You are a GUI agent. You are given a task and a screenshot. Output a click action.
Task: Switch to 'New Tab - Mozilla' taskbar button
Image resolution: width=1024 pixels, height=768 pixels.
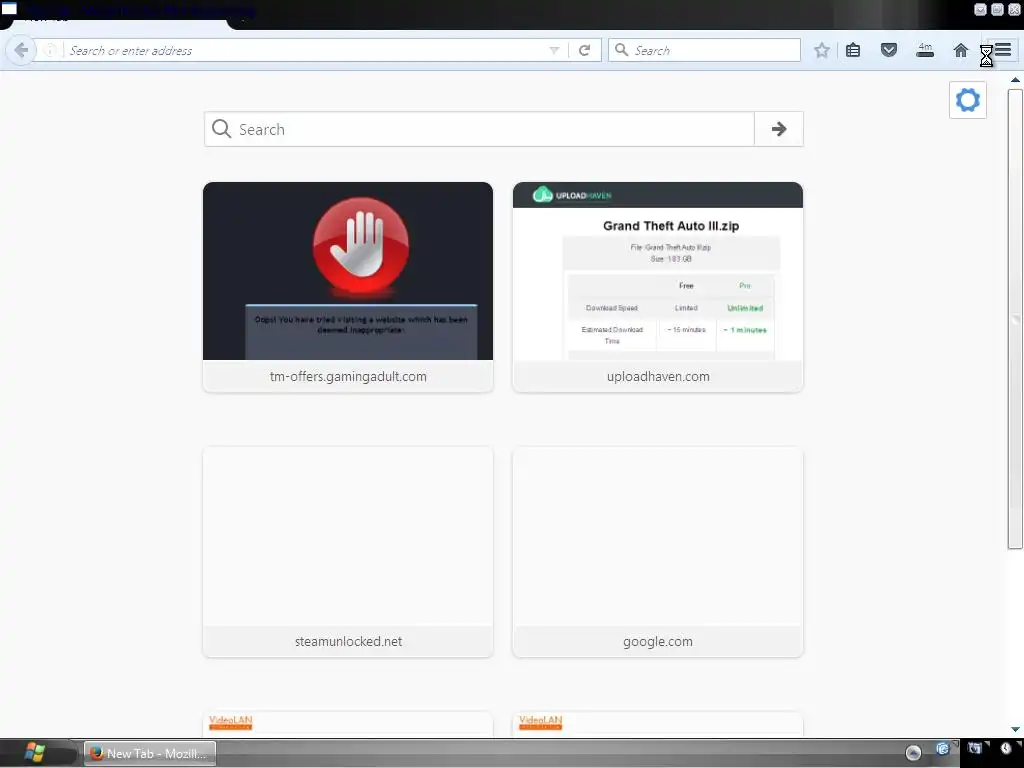tap(150, 754)
